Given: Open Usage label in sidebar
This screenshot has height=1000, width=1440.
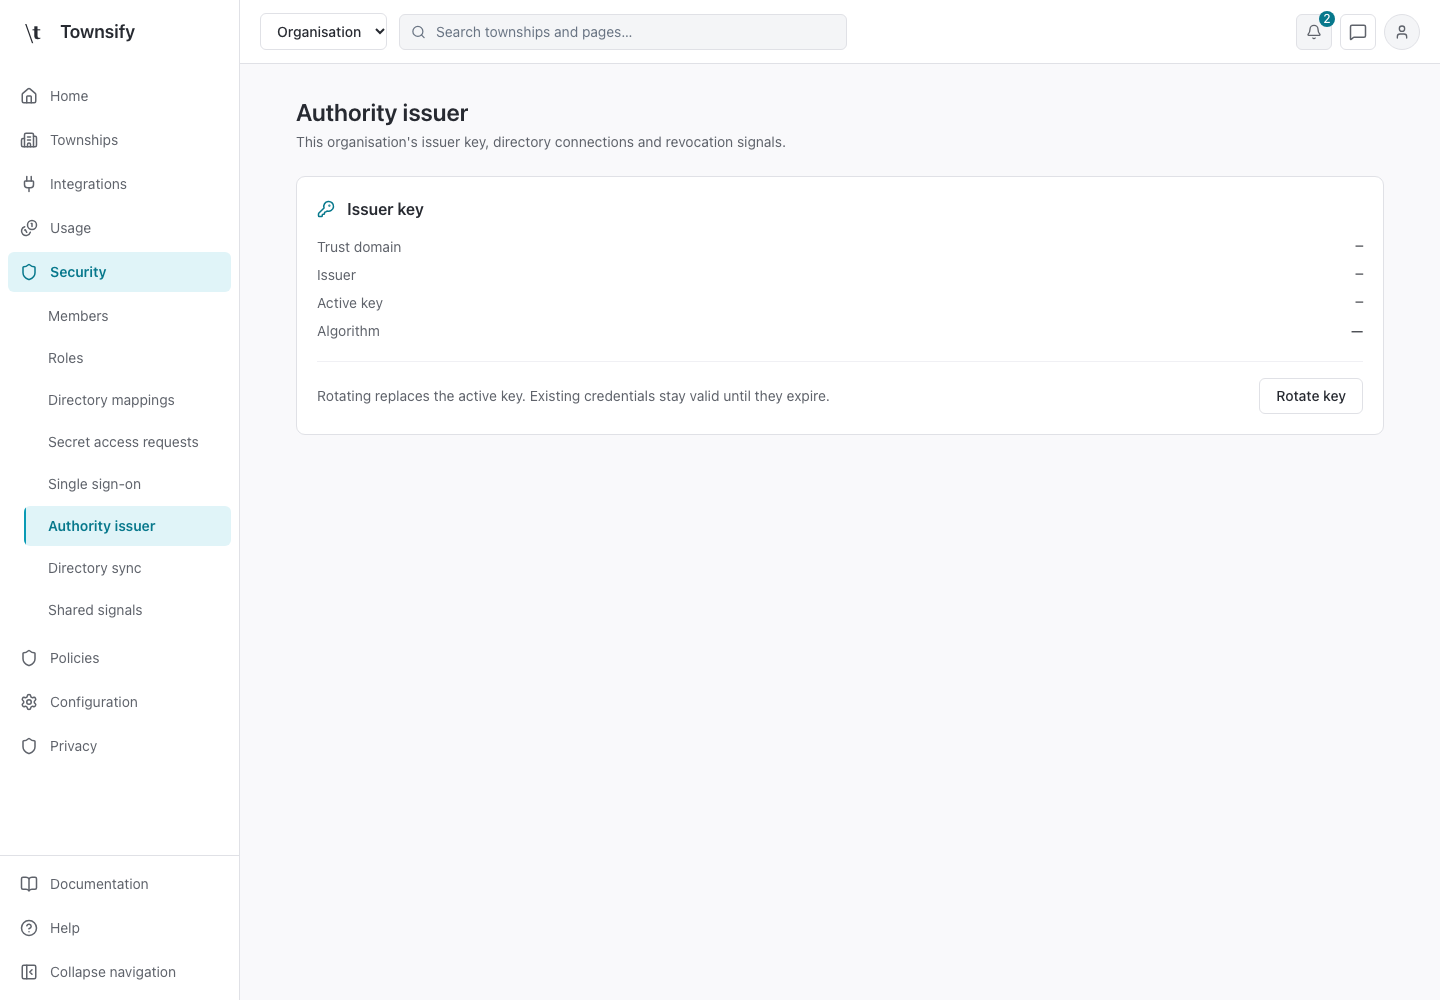Looking at the screenshot, I should coord(70,228).
